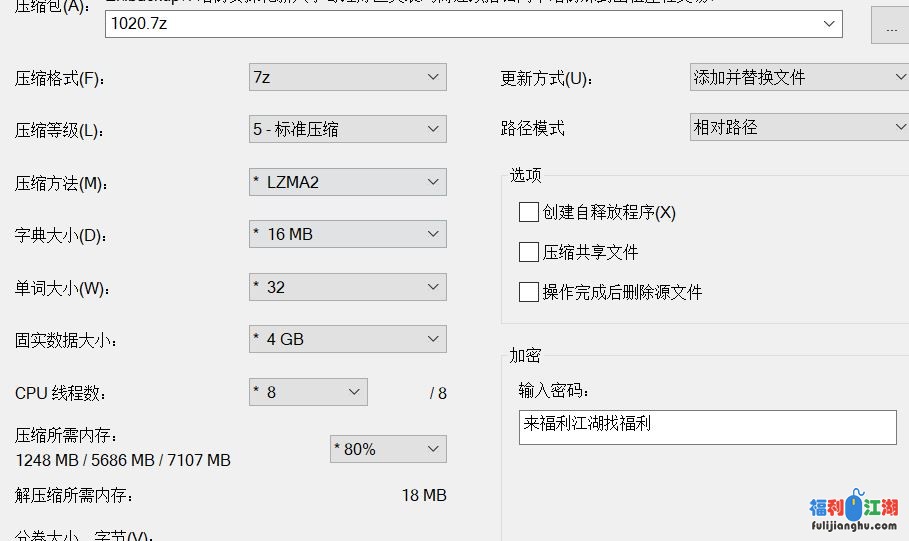The width and height of the screenshot is (909, 541).
Task: Click the 字典大小(D) label
Action: pyautogui.click(x=60, y=236)
